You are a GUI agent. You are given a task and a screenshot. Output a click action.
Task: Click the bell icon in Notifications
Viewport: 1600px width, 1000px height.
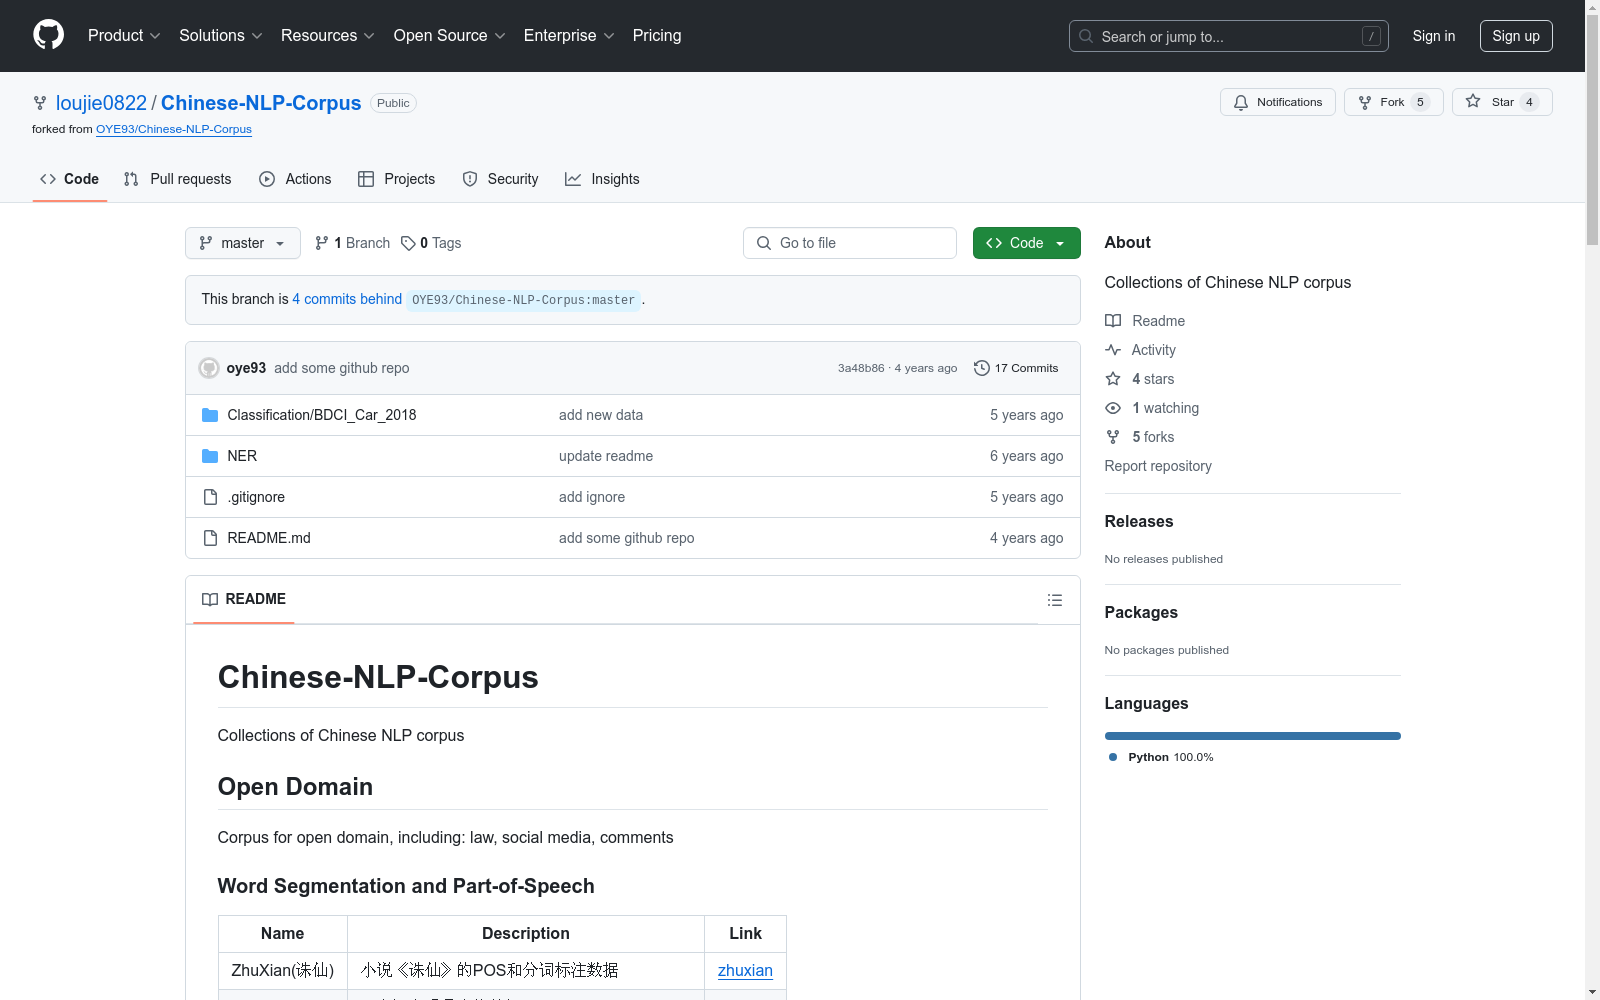[1241, 102]
